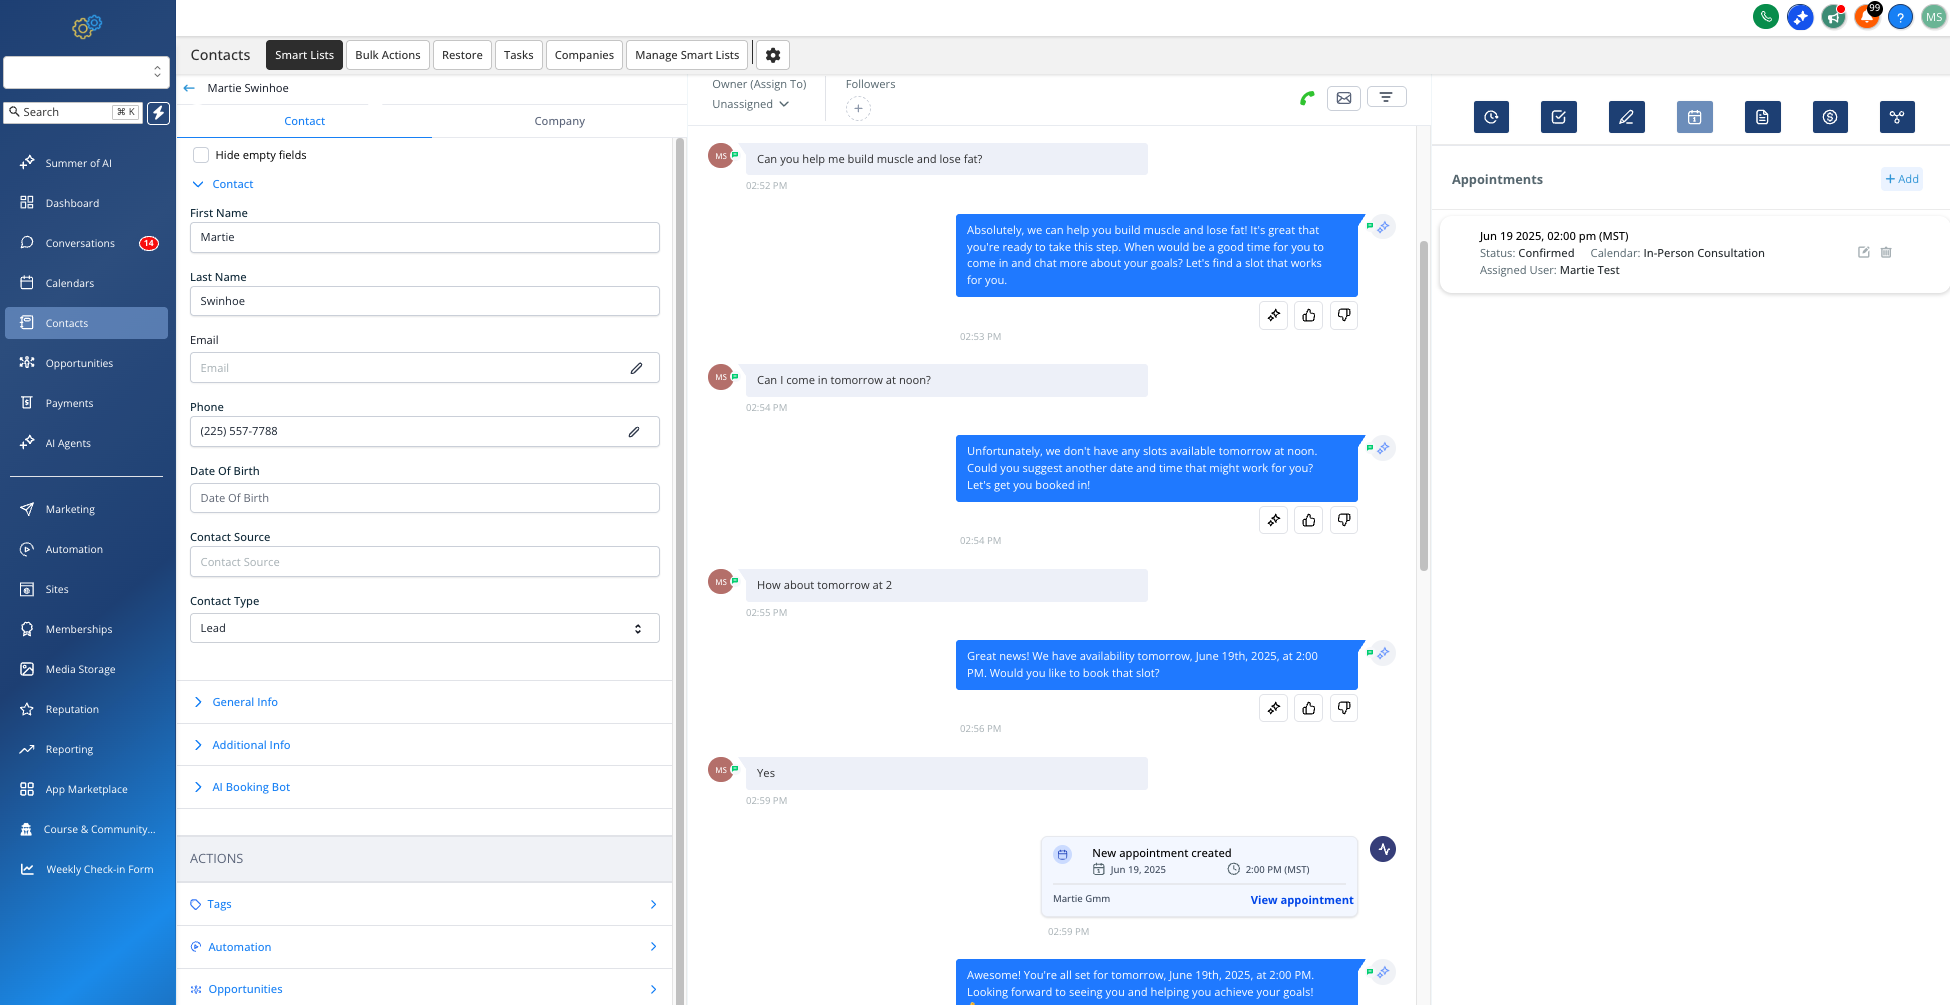Open the help question mark icon
The width and height of the screenshot is (1950, 1005).
(x=1900, y=17)
